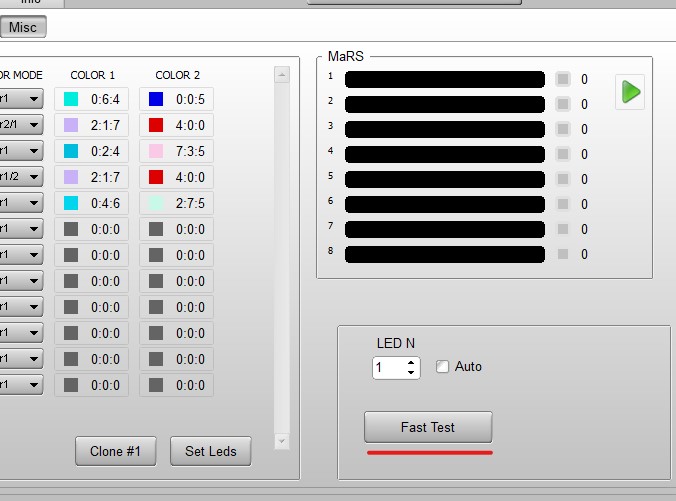Increment LED N with the up arrow
676x501 pixels.
(x=411, y=363)
